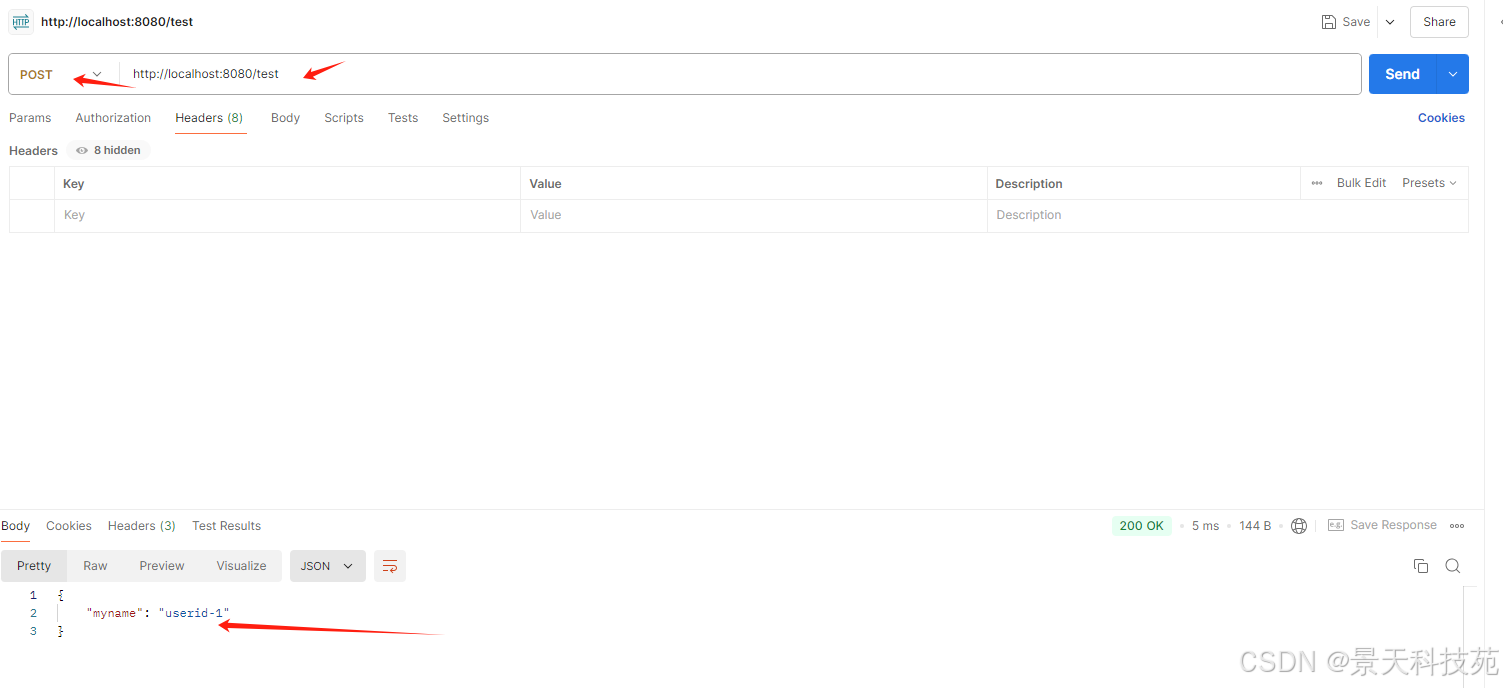The image size is (1503, 688).
Task: Switch to Authorization tab
Action: coord(113,118)
